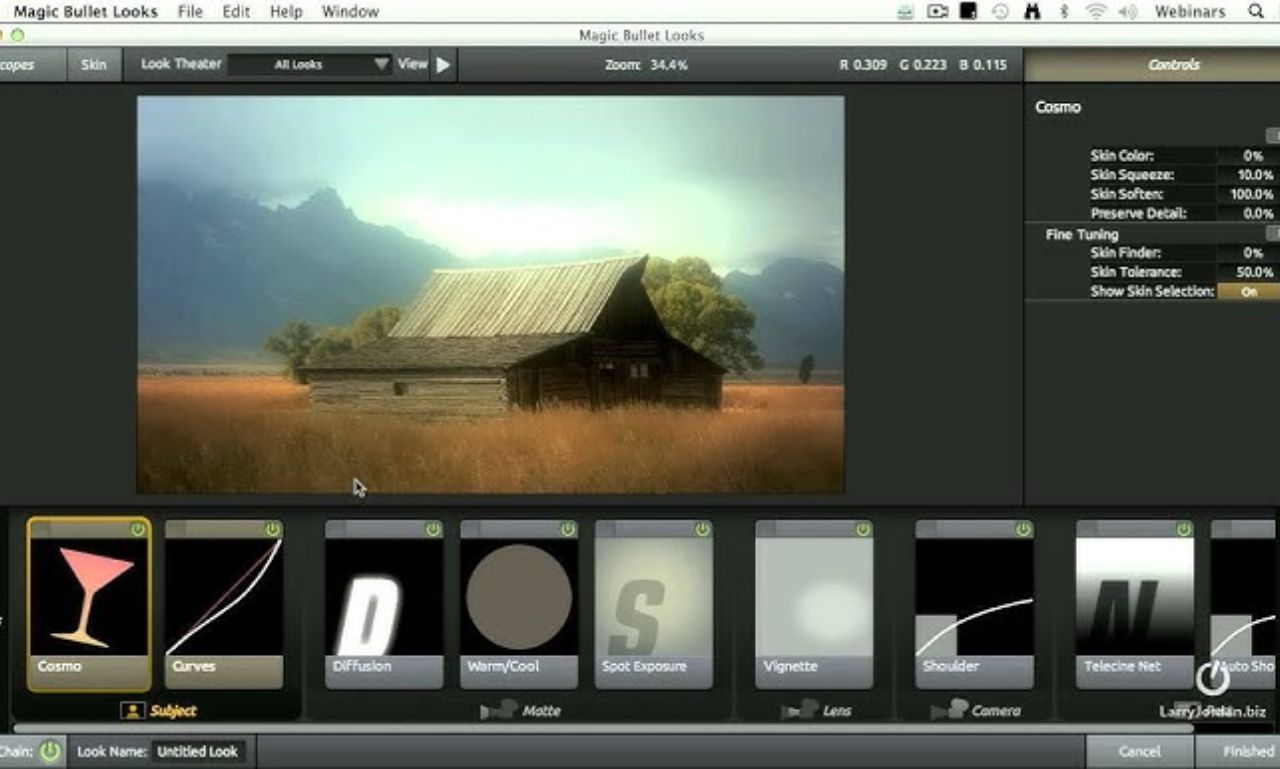1280x769 pixels.
Task: Select the Telecine Net tool card
Action: point(1135,604)
